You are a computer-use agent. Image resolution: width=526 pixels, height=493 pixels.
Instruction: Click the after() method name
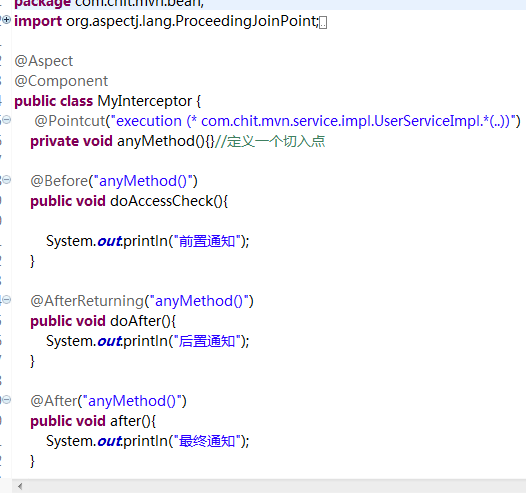click(126, 421)
